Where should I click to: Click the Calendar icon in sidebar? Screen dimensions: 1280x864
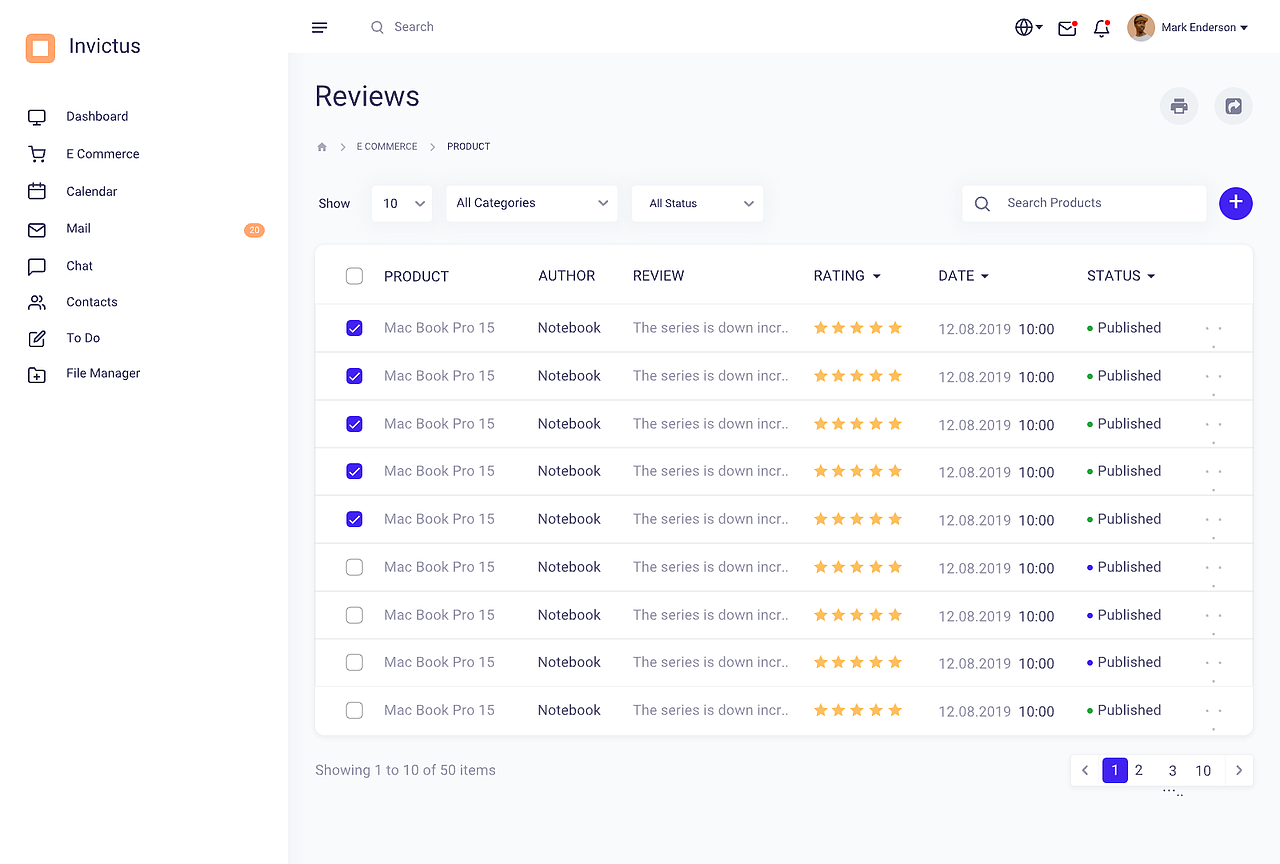37,191
